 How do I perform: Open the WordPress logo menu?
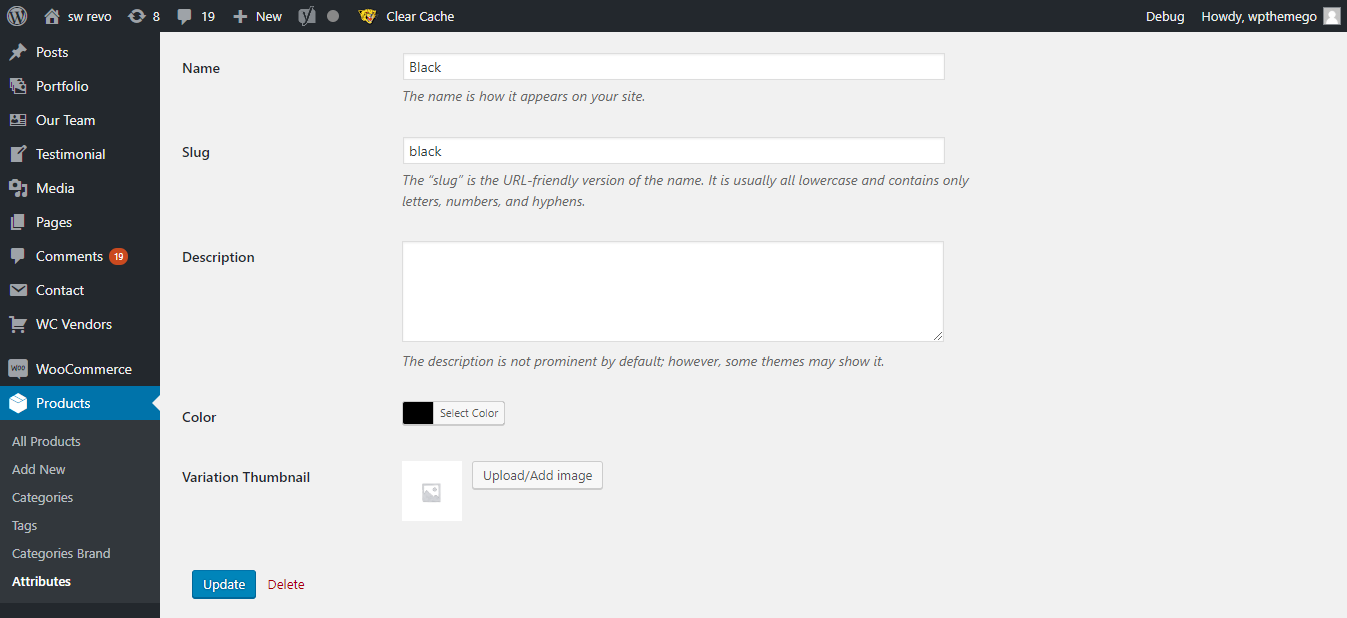tap(17, 16)
